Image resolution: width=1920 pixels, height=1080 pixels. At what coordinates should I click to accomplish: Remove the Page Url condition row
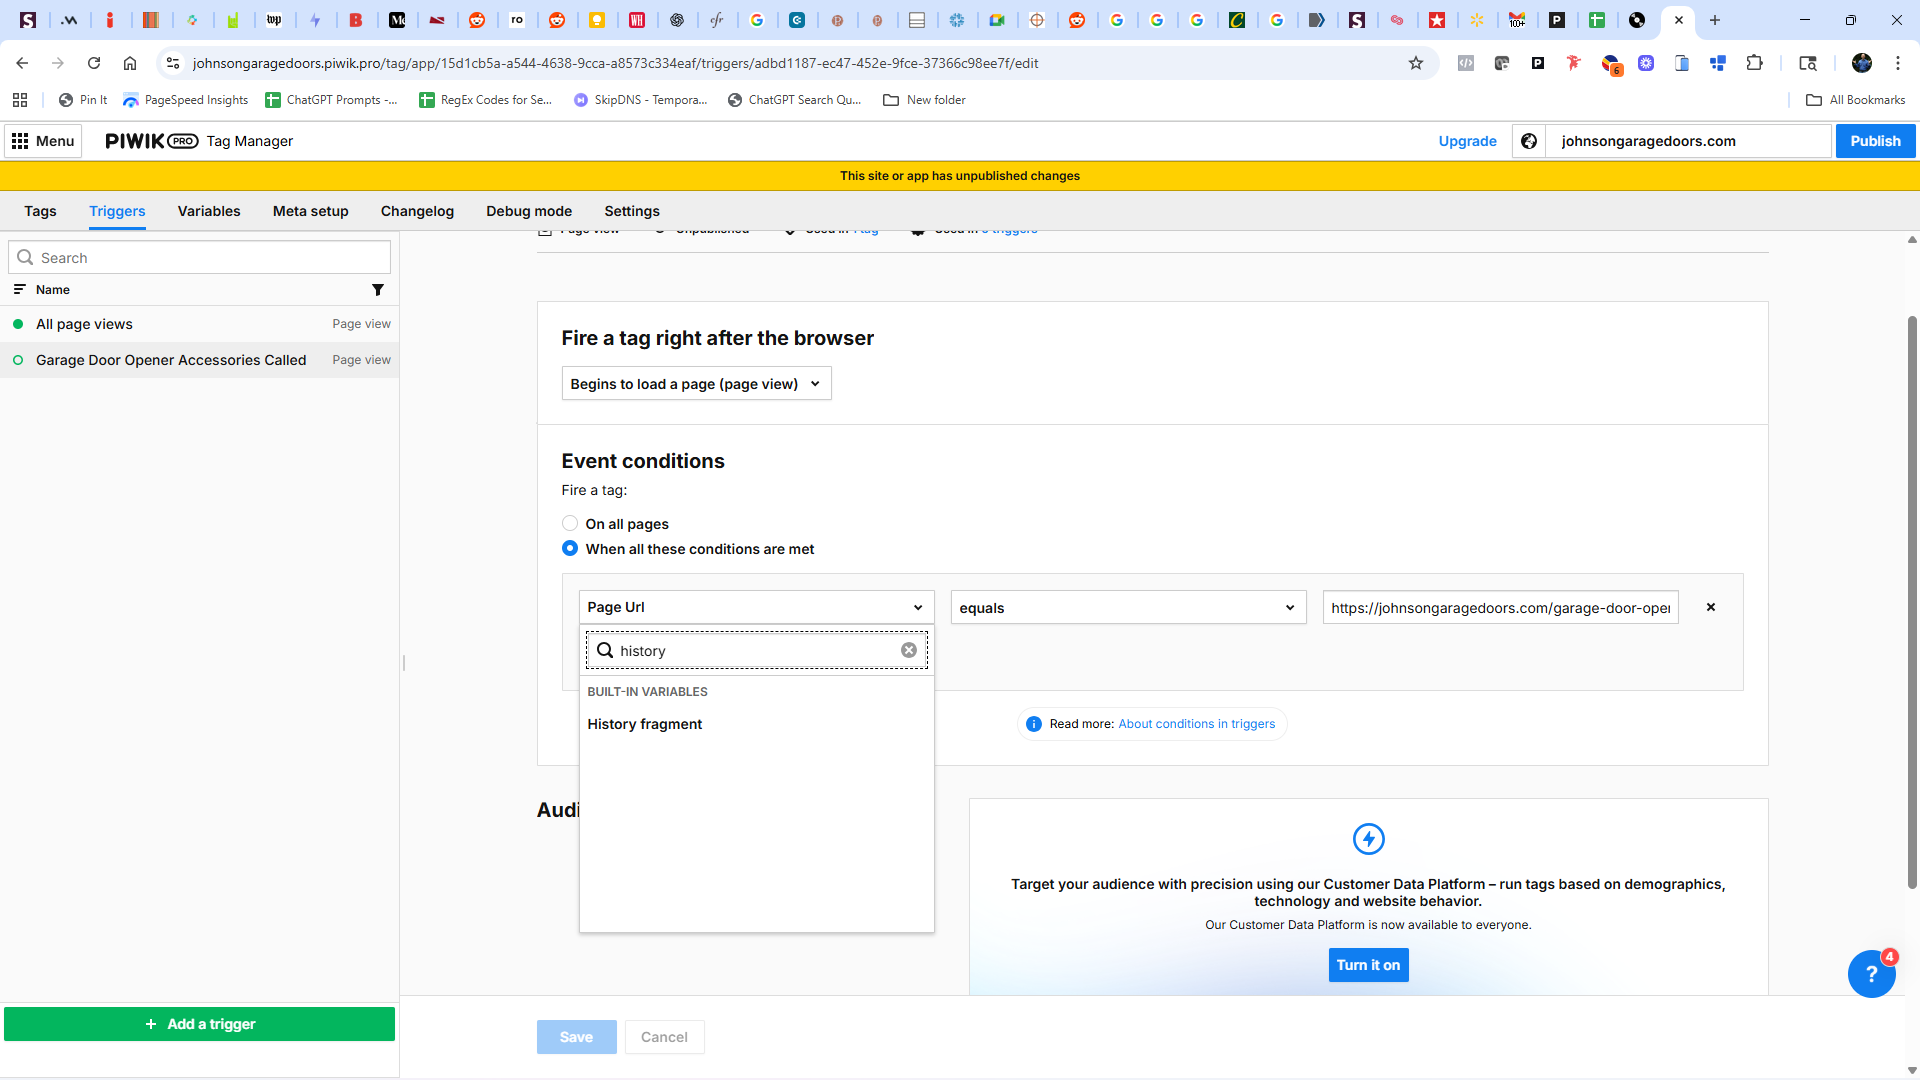pos(1711,607)
